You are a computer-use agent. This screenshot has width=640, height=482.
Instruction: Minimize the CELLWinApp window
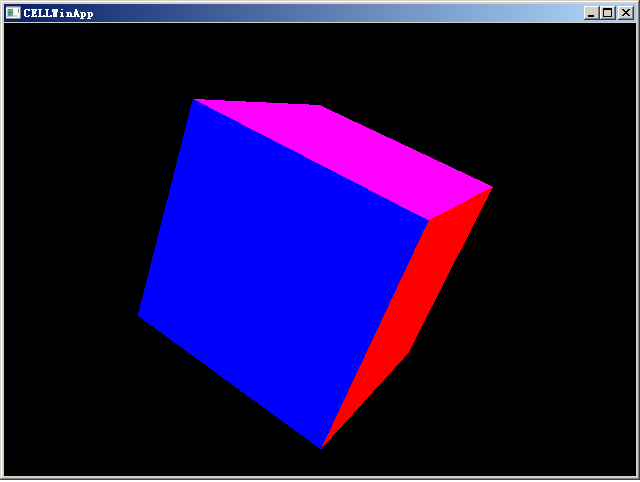(591, 13)
